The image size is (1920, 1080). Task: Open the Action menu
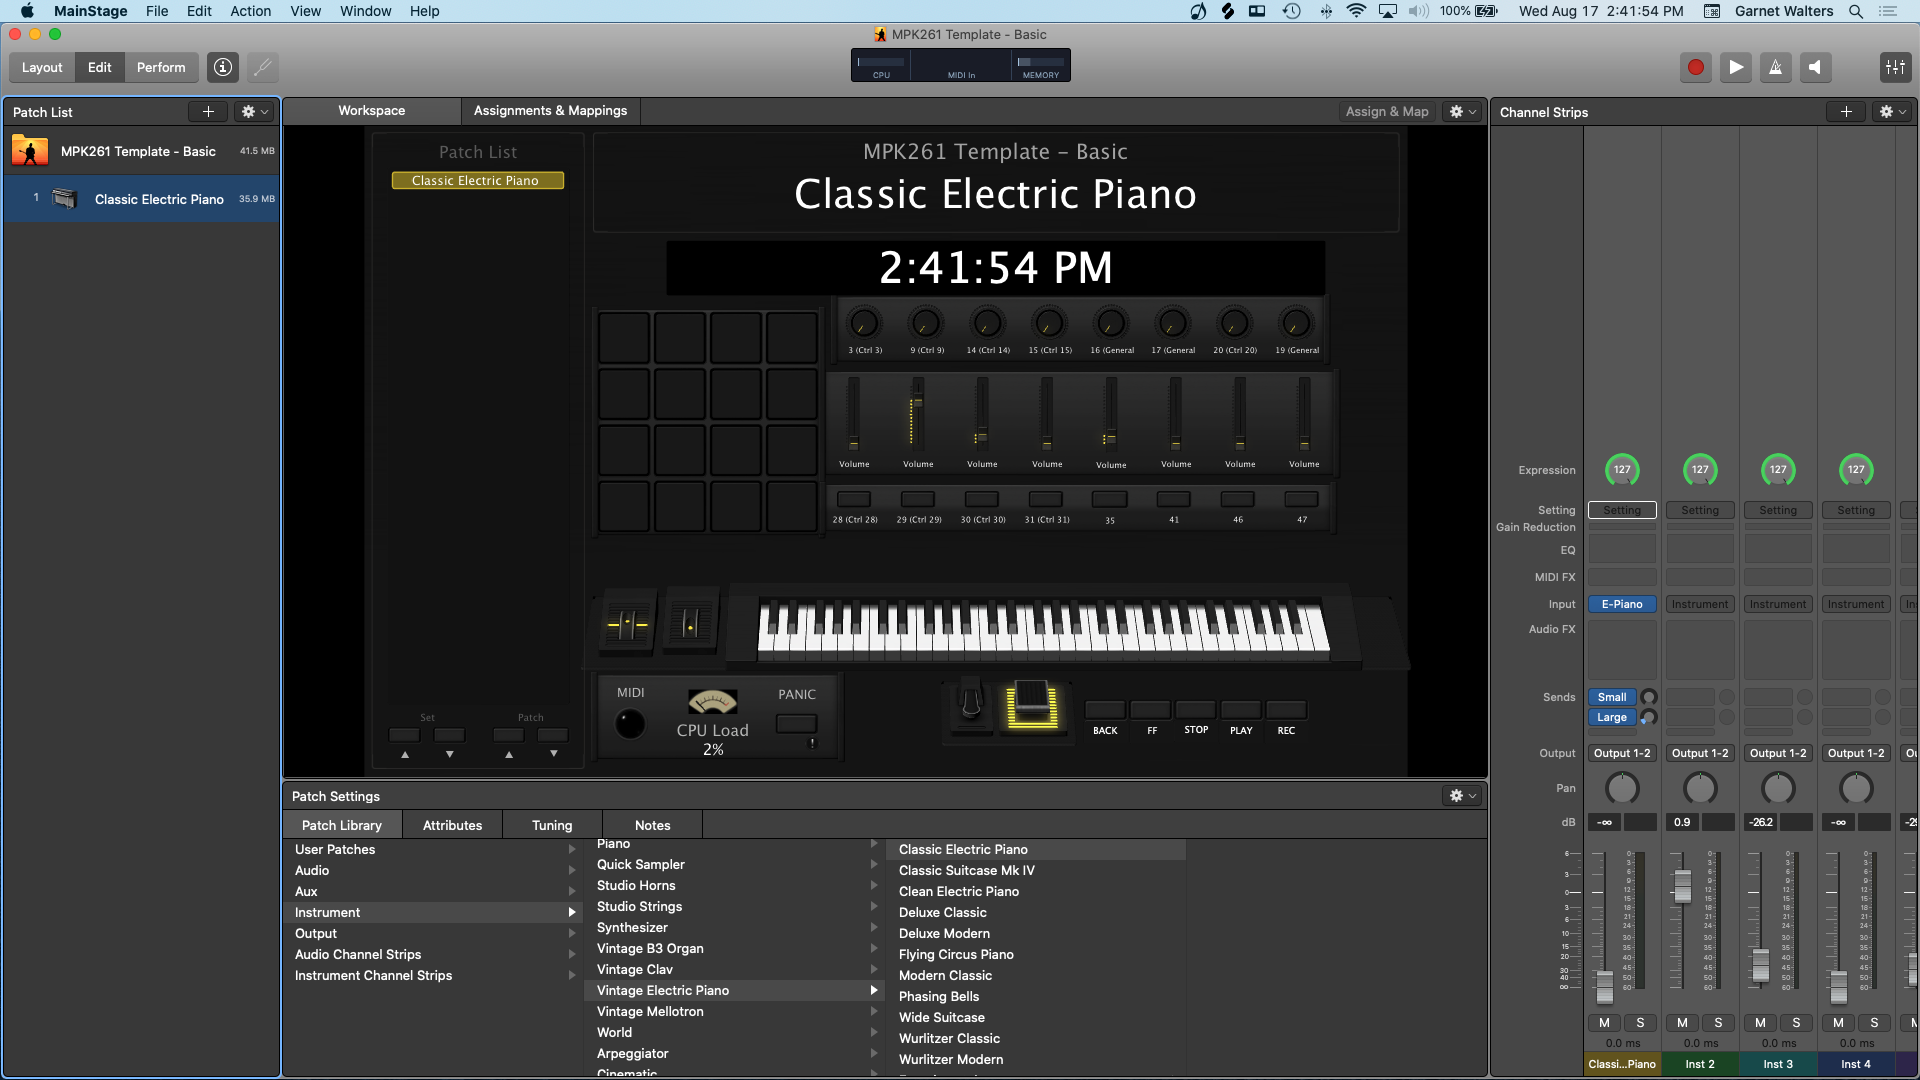tap(250, 11)
